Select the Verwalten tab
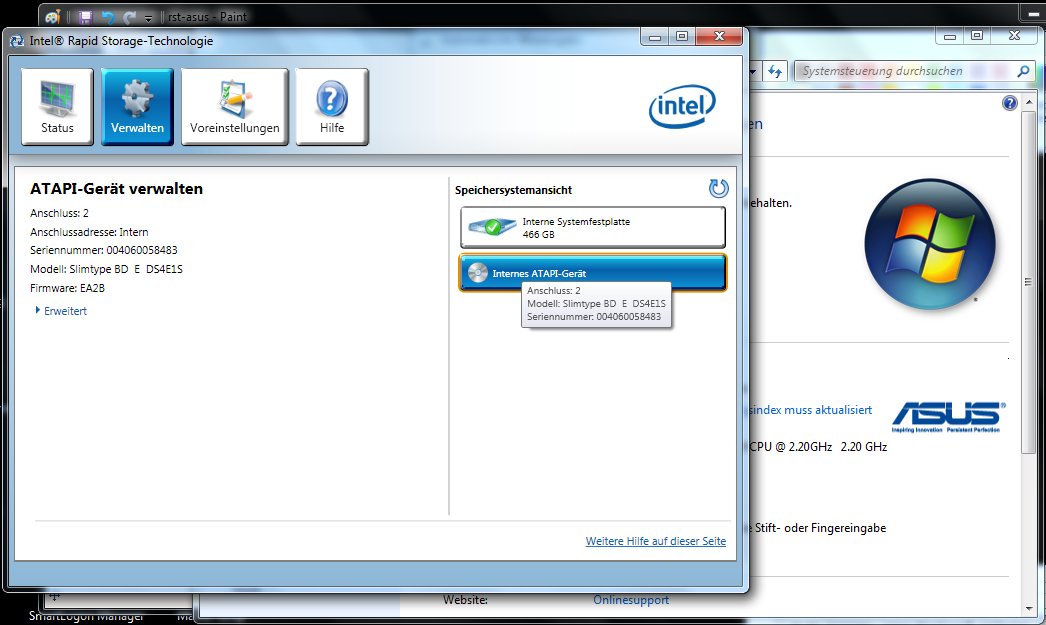 click(137, 107)
